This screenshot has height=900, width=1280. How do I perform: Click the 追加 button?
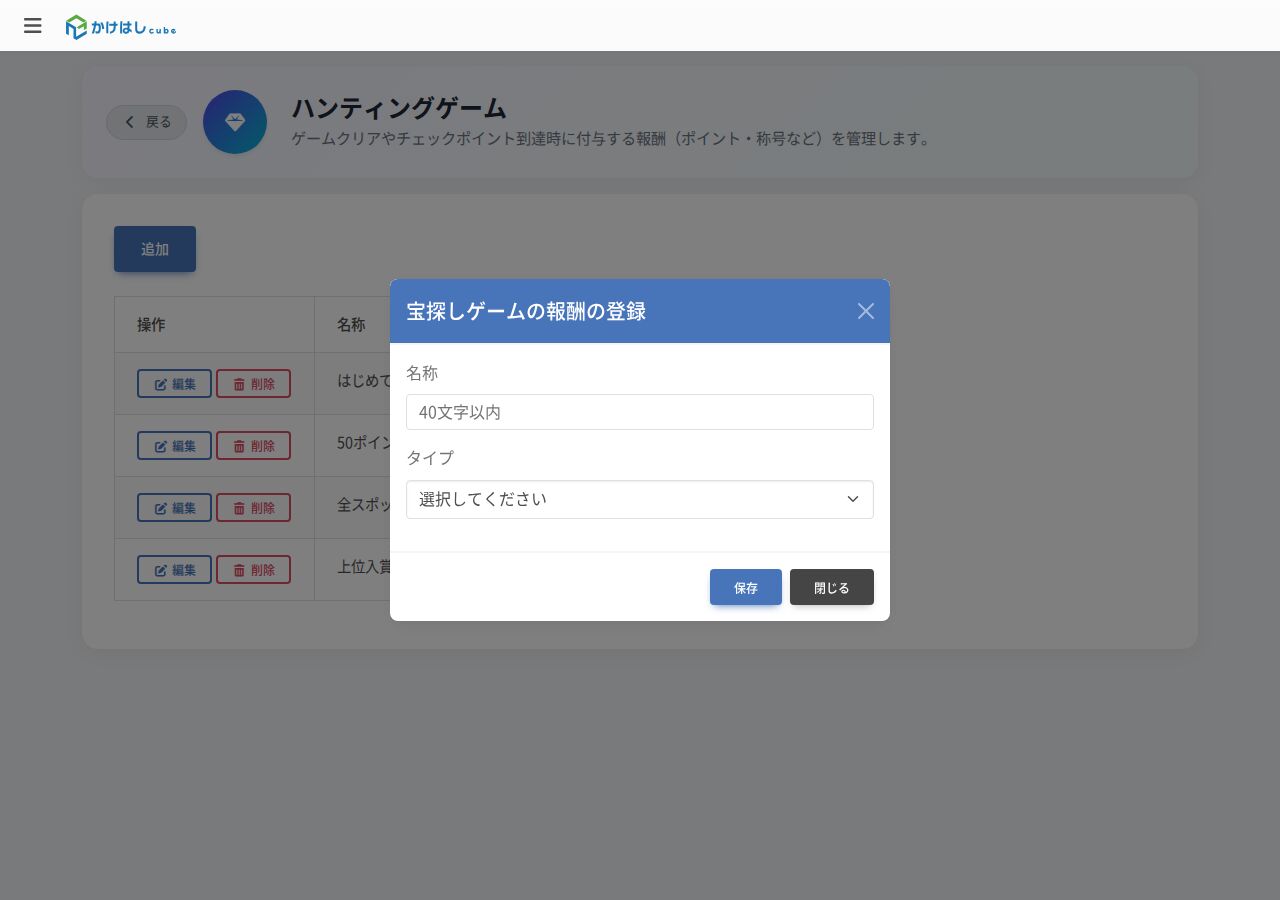155,249
